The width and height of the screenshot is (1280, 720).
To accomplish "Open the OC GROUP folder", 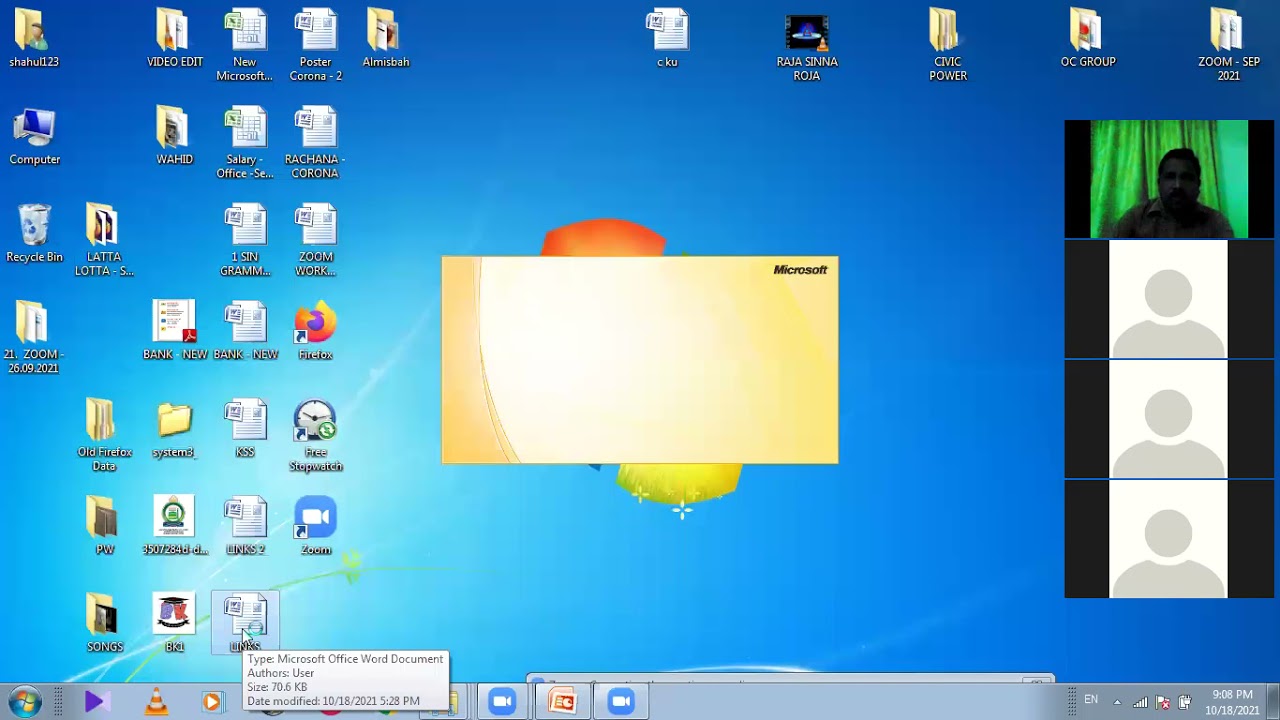I will coord(1087,40).
